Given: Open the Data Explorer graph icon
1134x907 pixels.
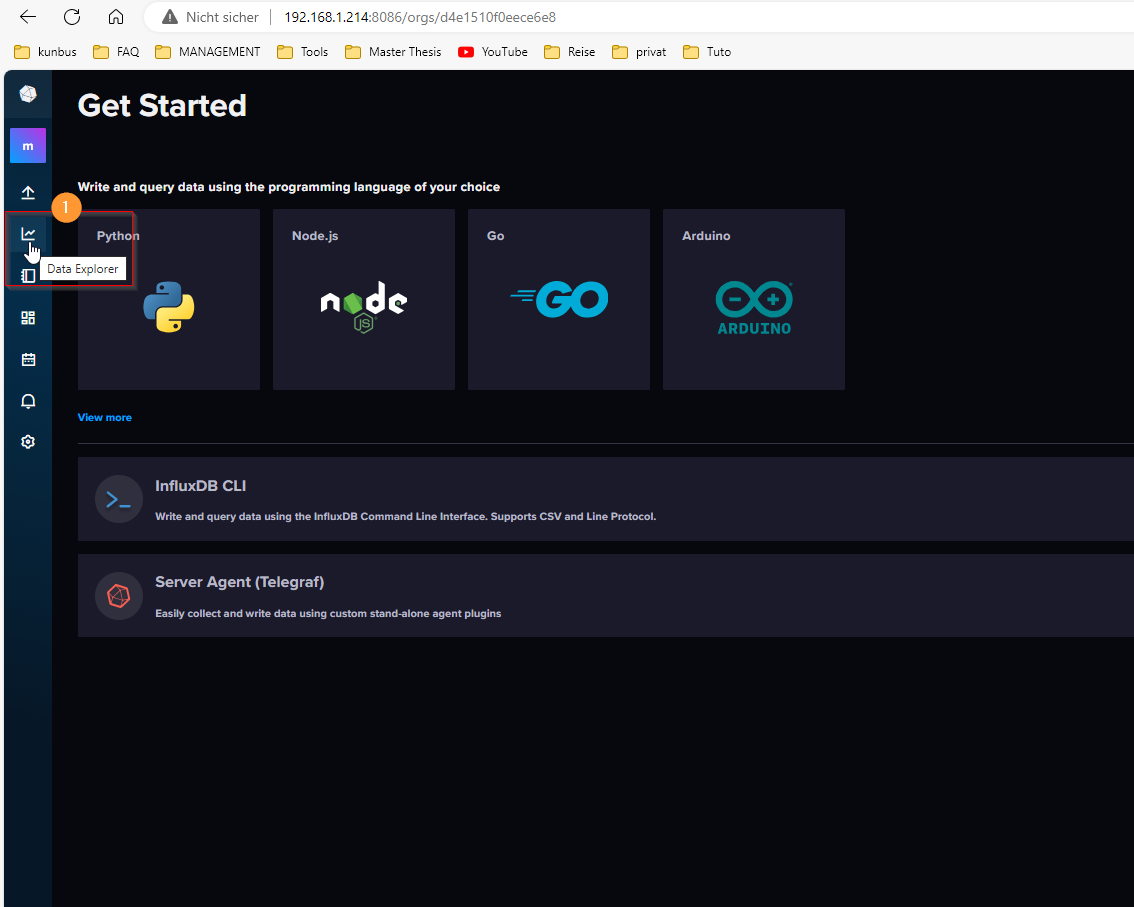Looking at the screenshot, I should point(28,234).
